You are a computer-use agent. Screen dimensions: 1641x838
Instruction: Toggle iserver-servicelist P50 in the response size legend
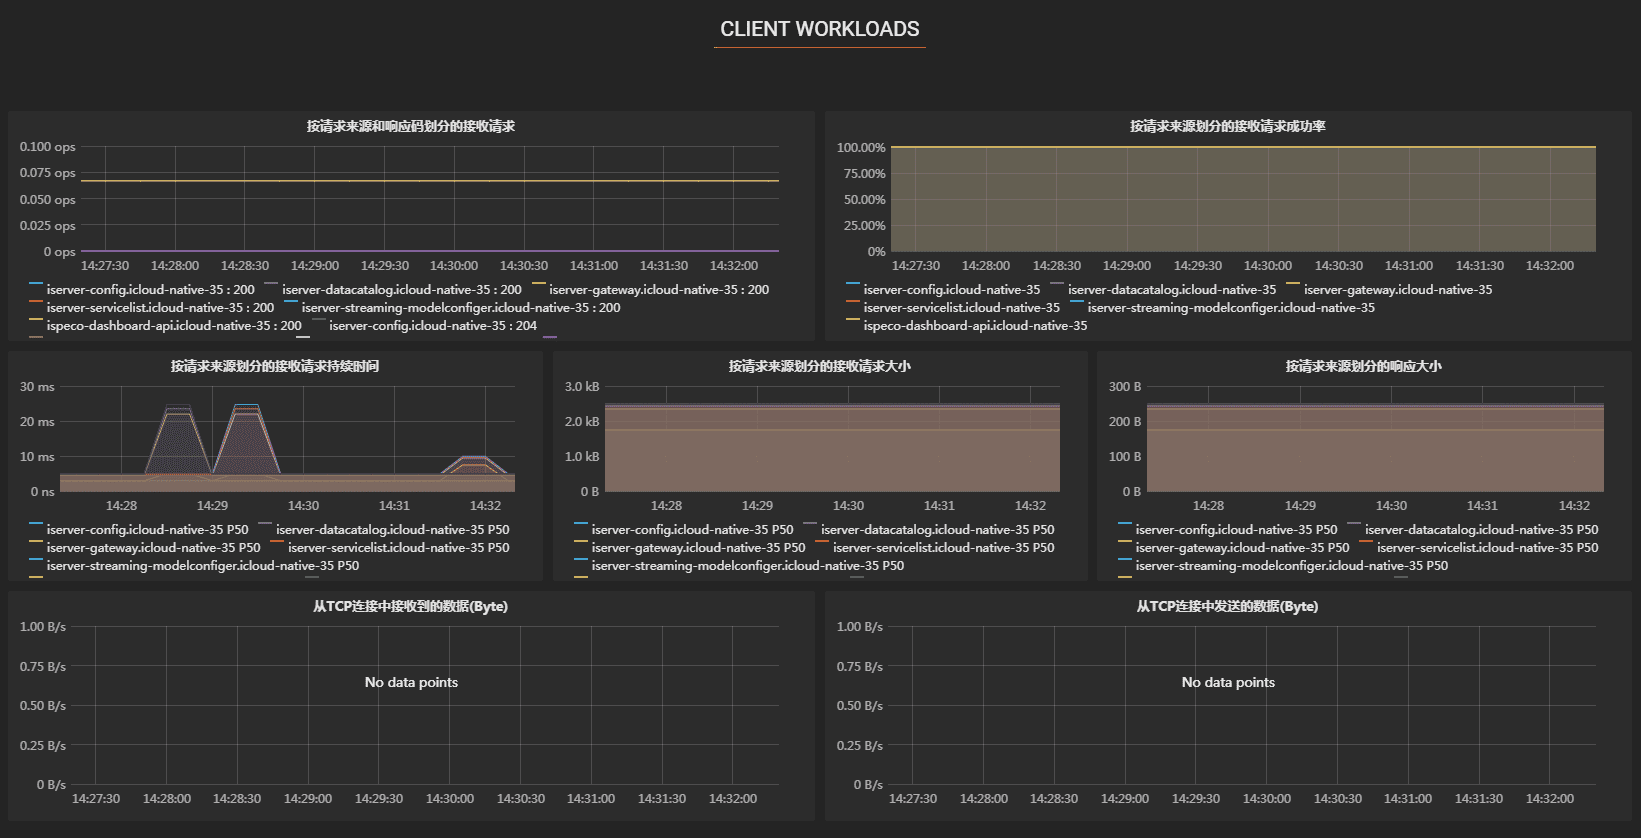coord(1487,548)
